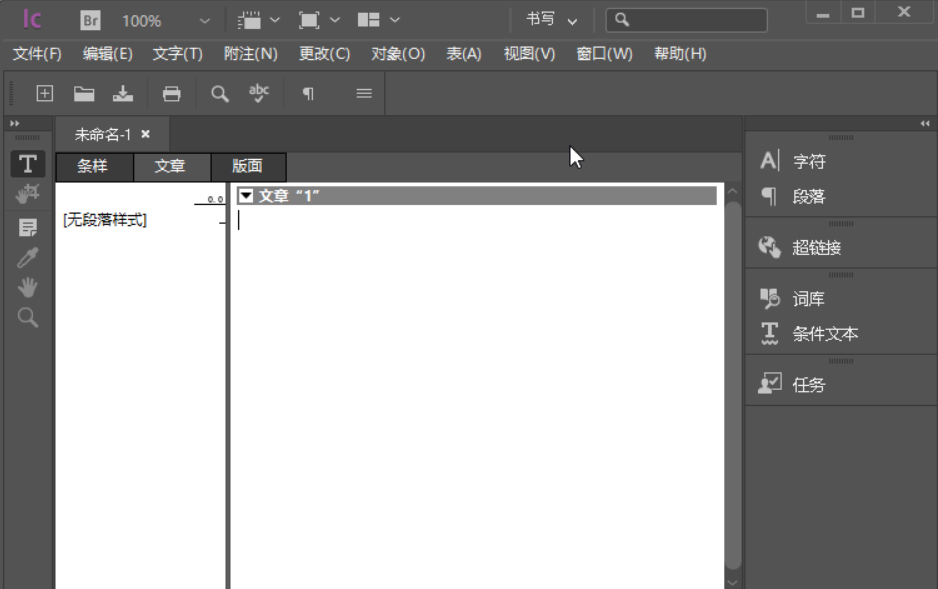This screenshot has width=938, height=589.
Task: Select the Zoom tool
Action: pos(27,318)
